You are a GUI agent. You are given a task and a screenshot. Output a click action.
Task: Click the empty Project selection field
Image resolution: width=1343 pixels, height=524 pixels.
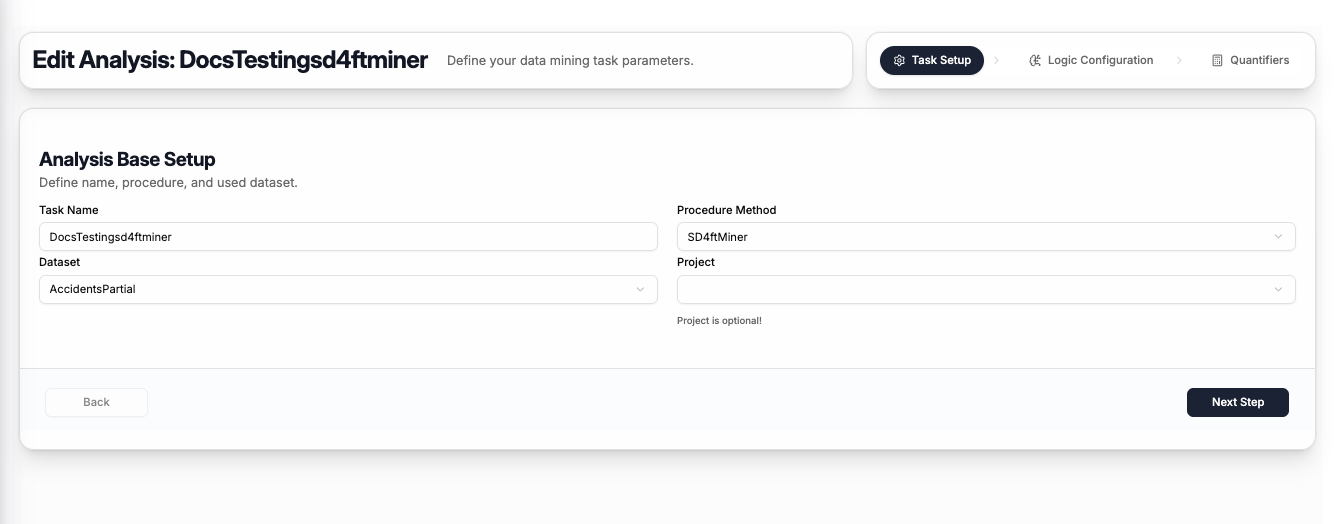click(970, 289)
